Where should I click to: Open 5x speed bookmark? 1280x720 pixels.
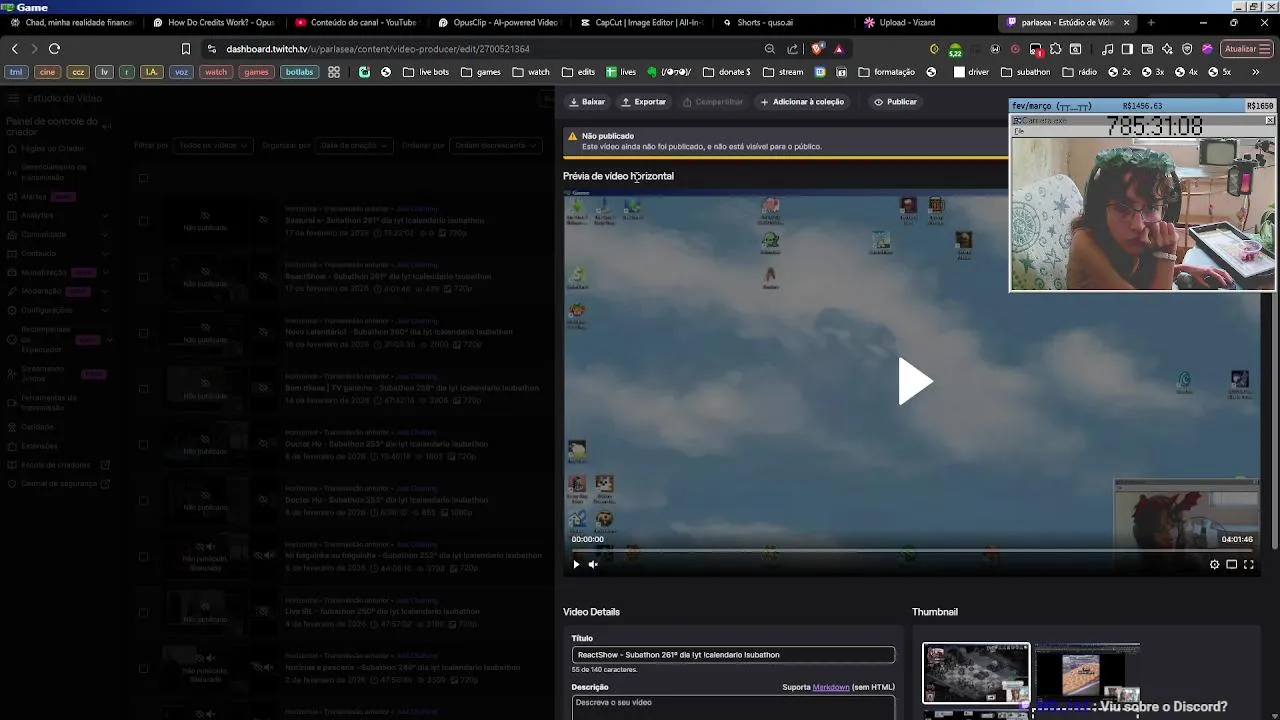point(1220,72)
